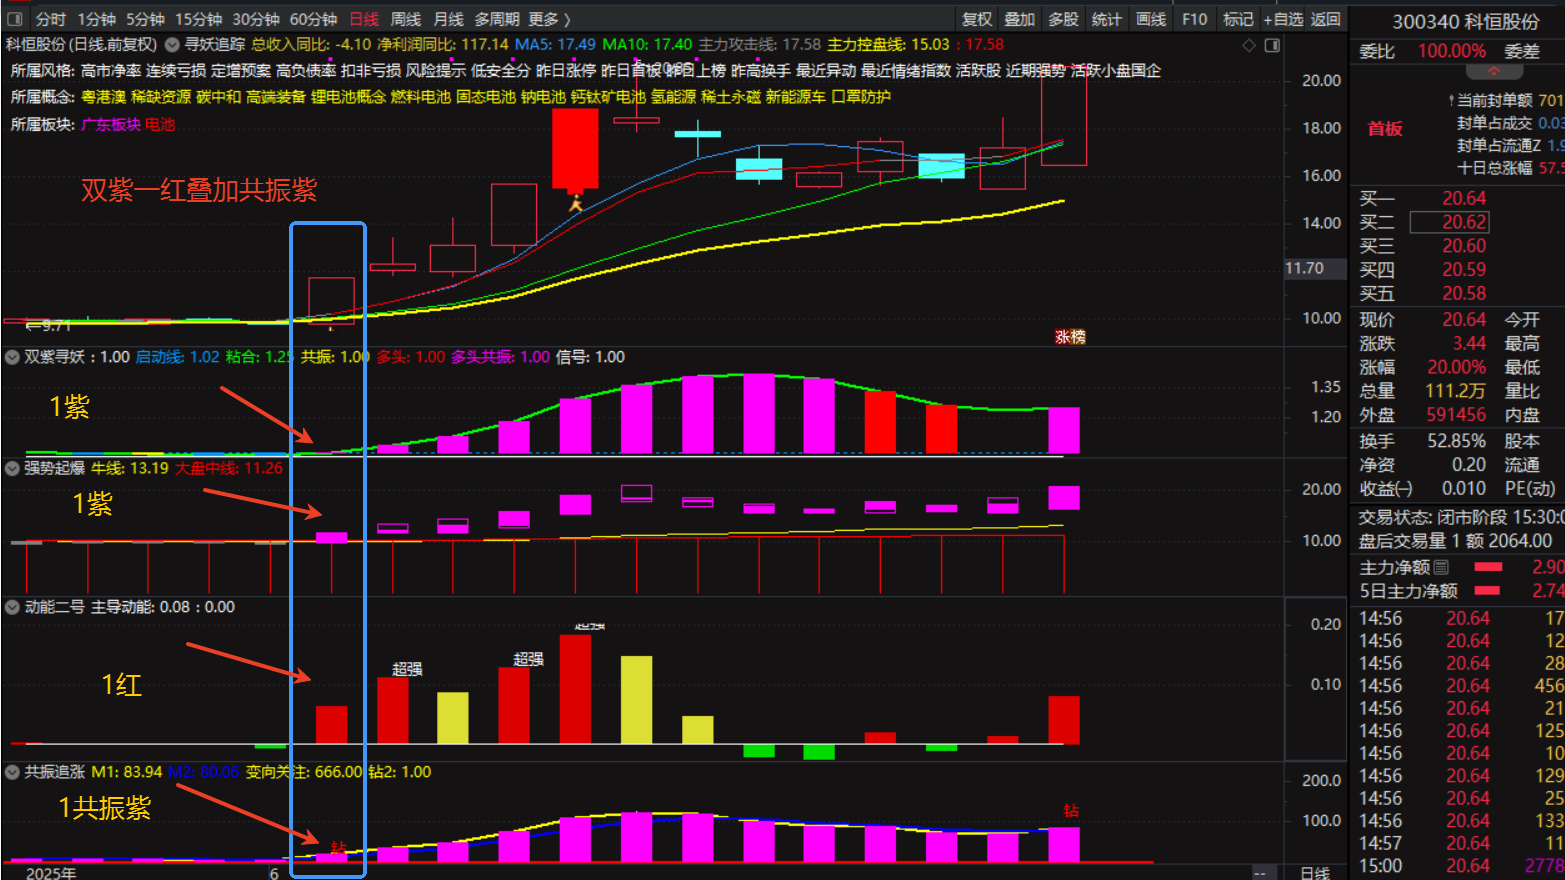
Task: Switch to the 周线 weekly chart tab
Action: pyautogui.click(x=405, y=19)
